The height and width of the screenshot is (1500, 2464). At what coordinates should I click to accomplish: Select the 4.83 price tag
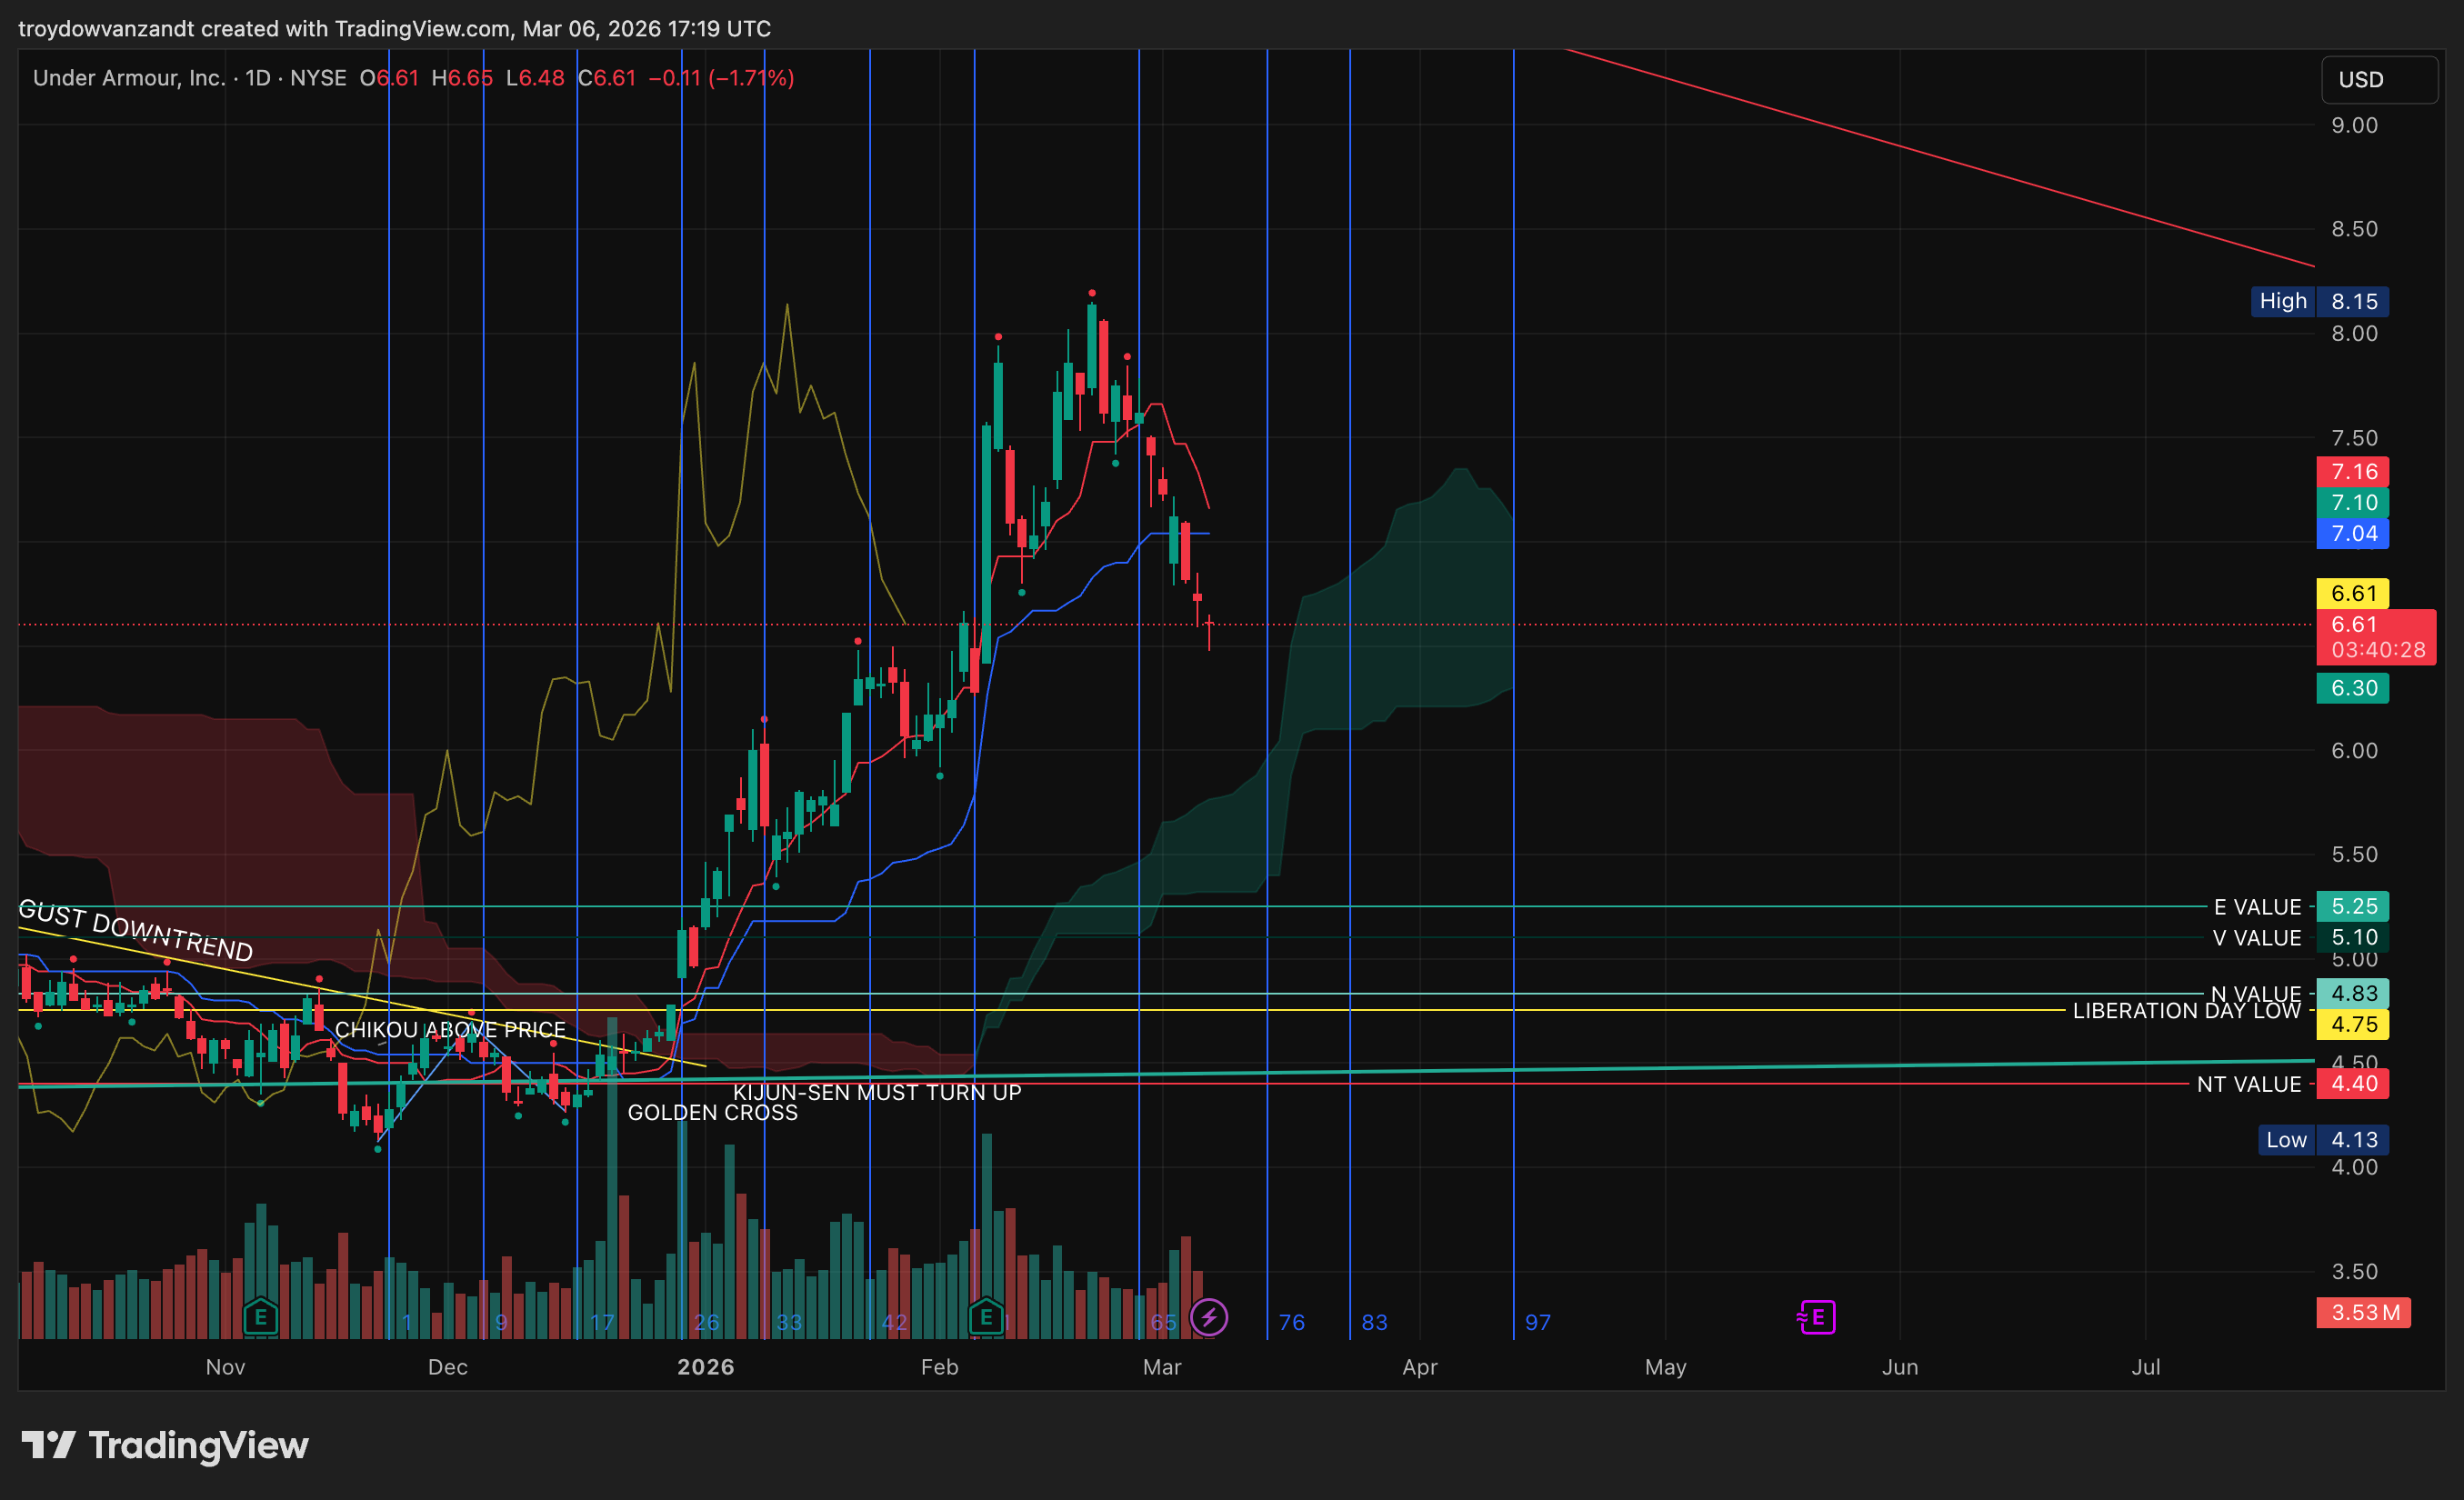[2353, 993]
